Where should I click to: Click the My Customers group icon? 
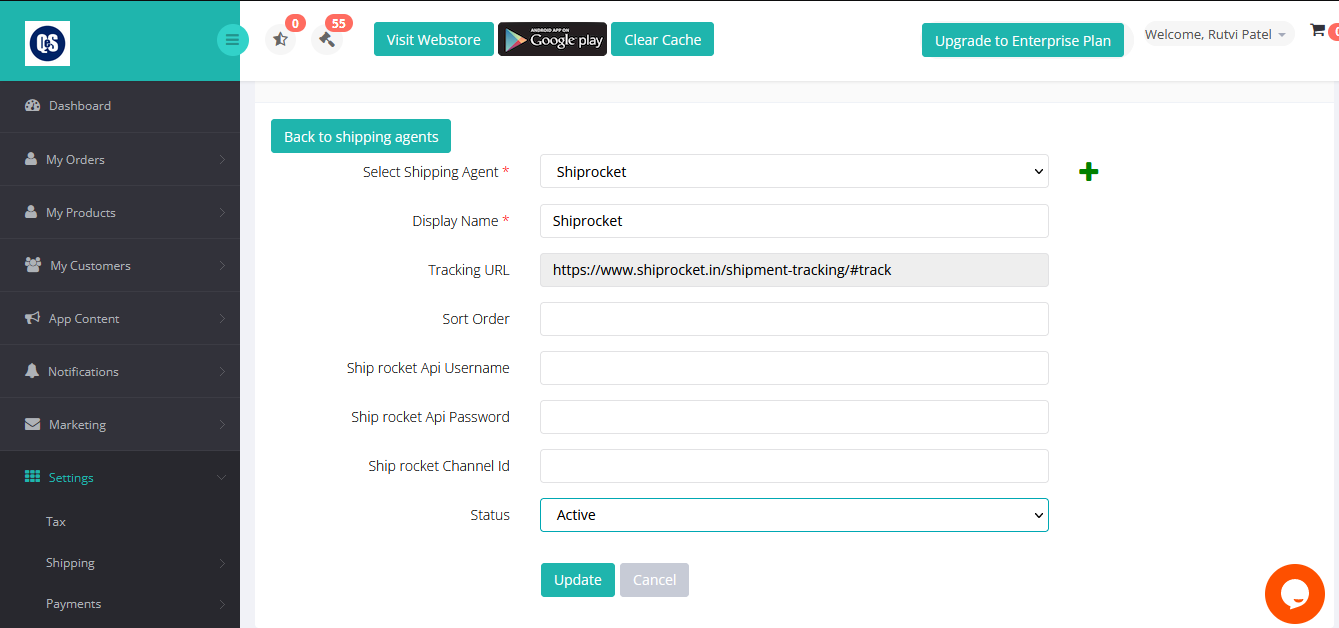point(32,265)
